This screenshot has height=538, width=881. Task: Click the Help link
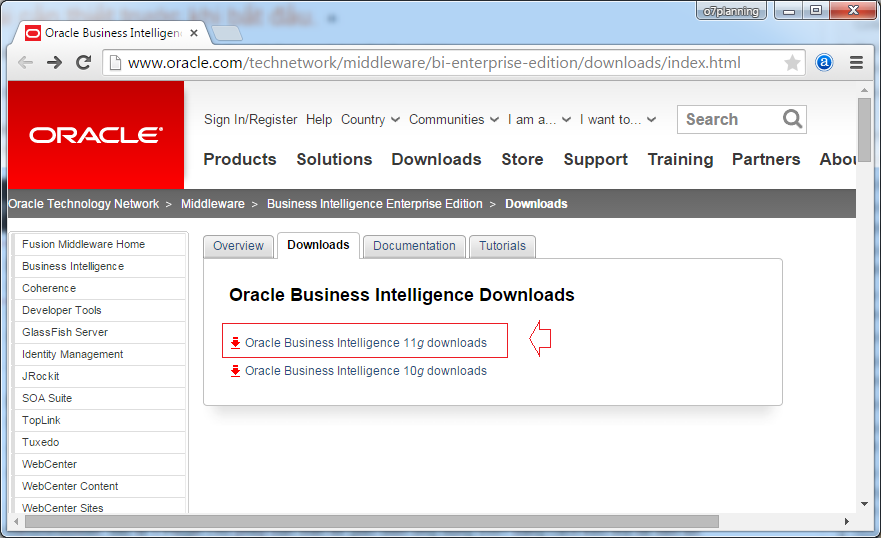pyautogui.click(x=319, y=120)
